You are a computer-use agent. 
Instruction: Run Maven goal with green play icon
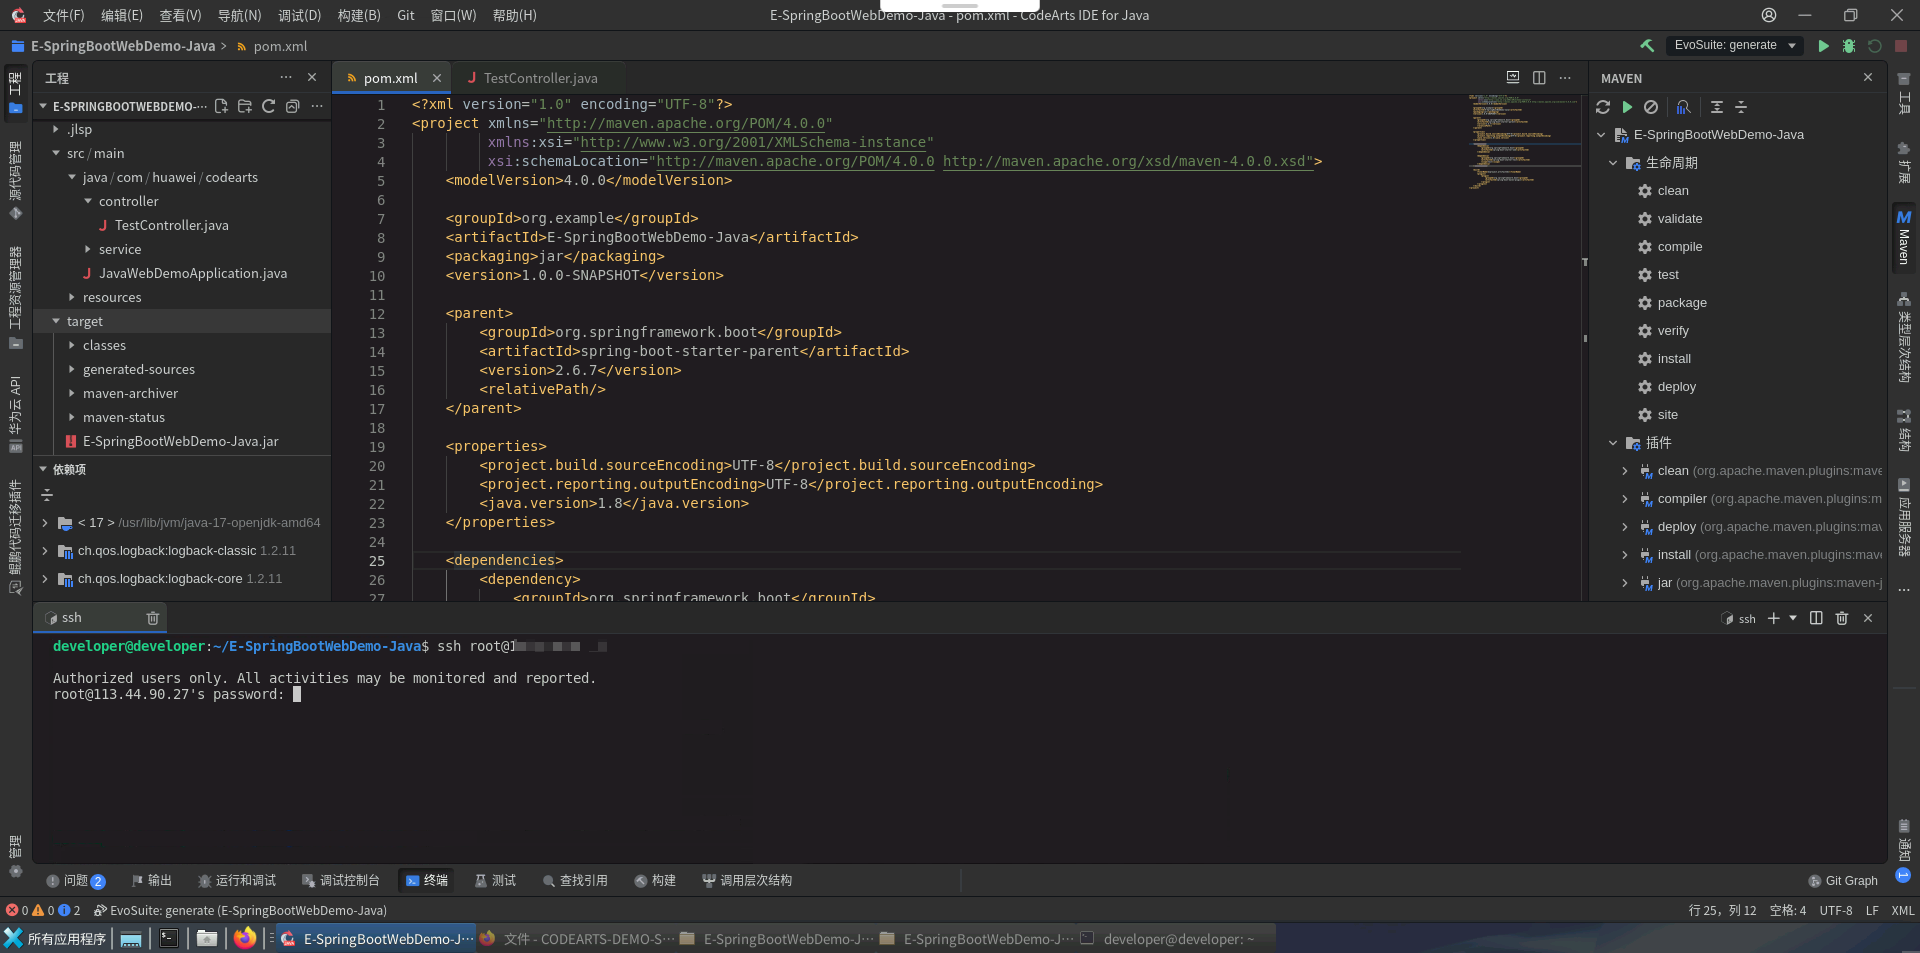[1627, 107]
